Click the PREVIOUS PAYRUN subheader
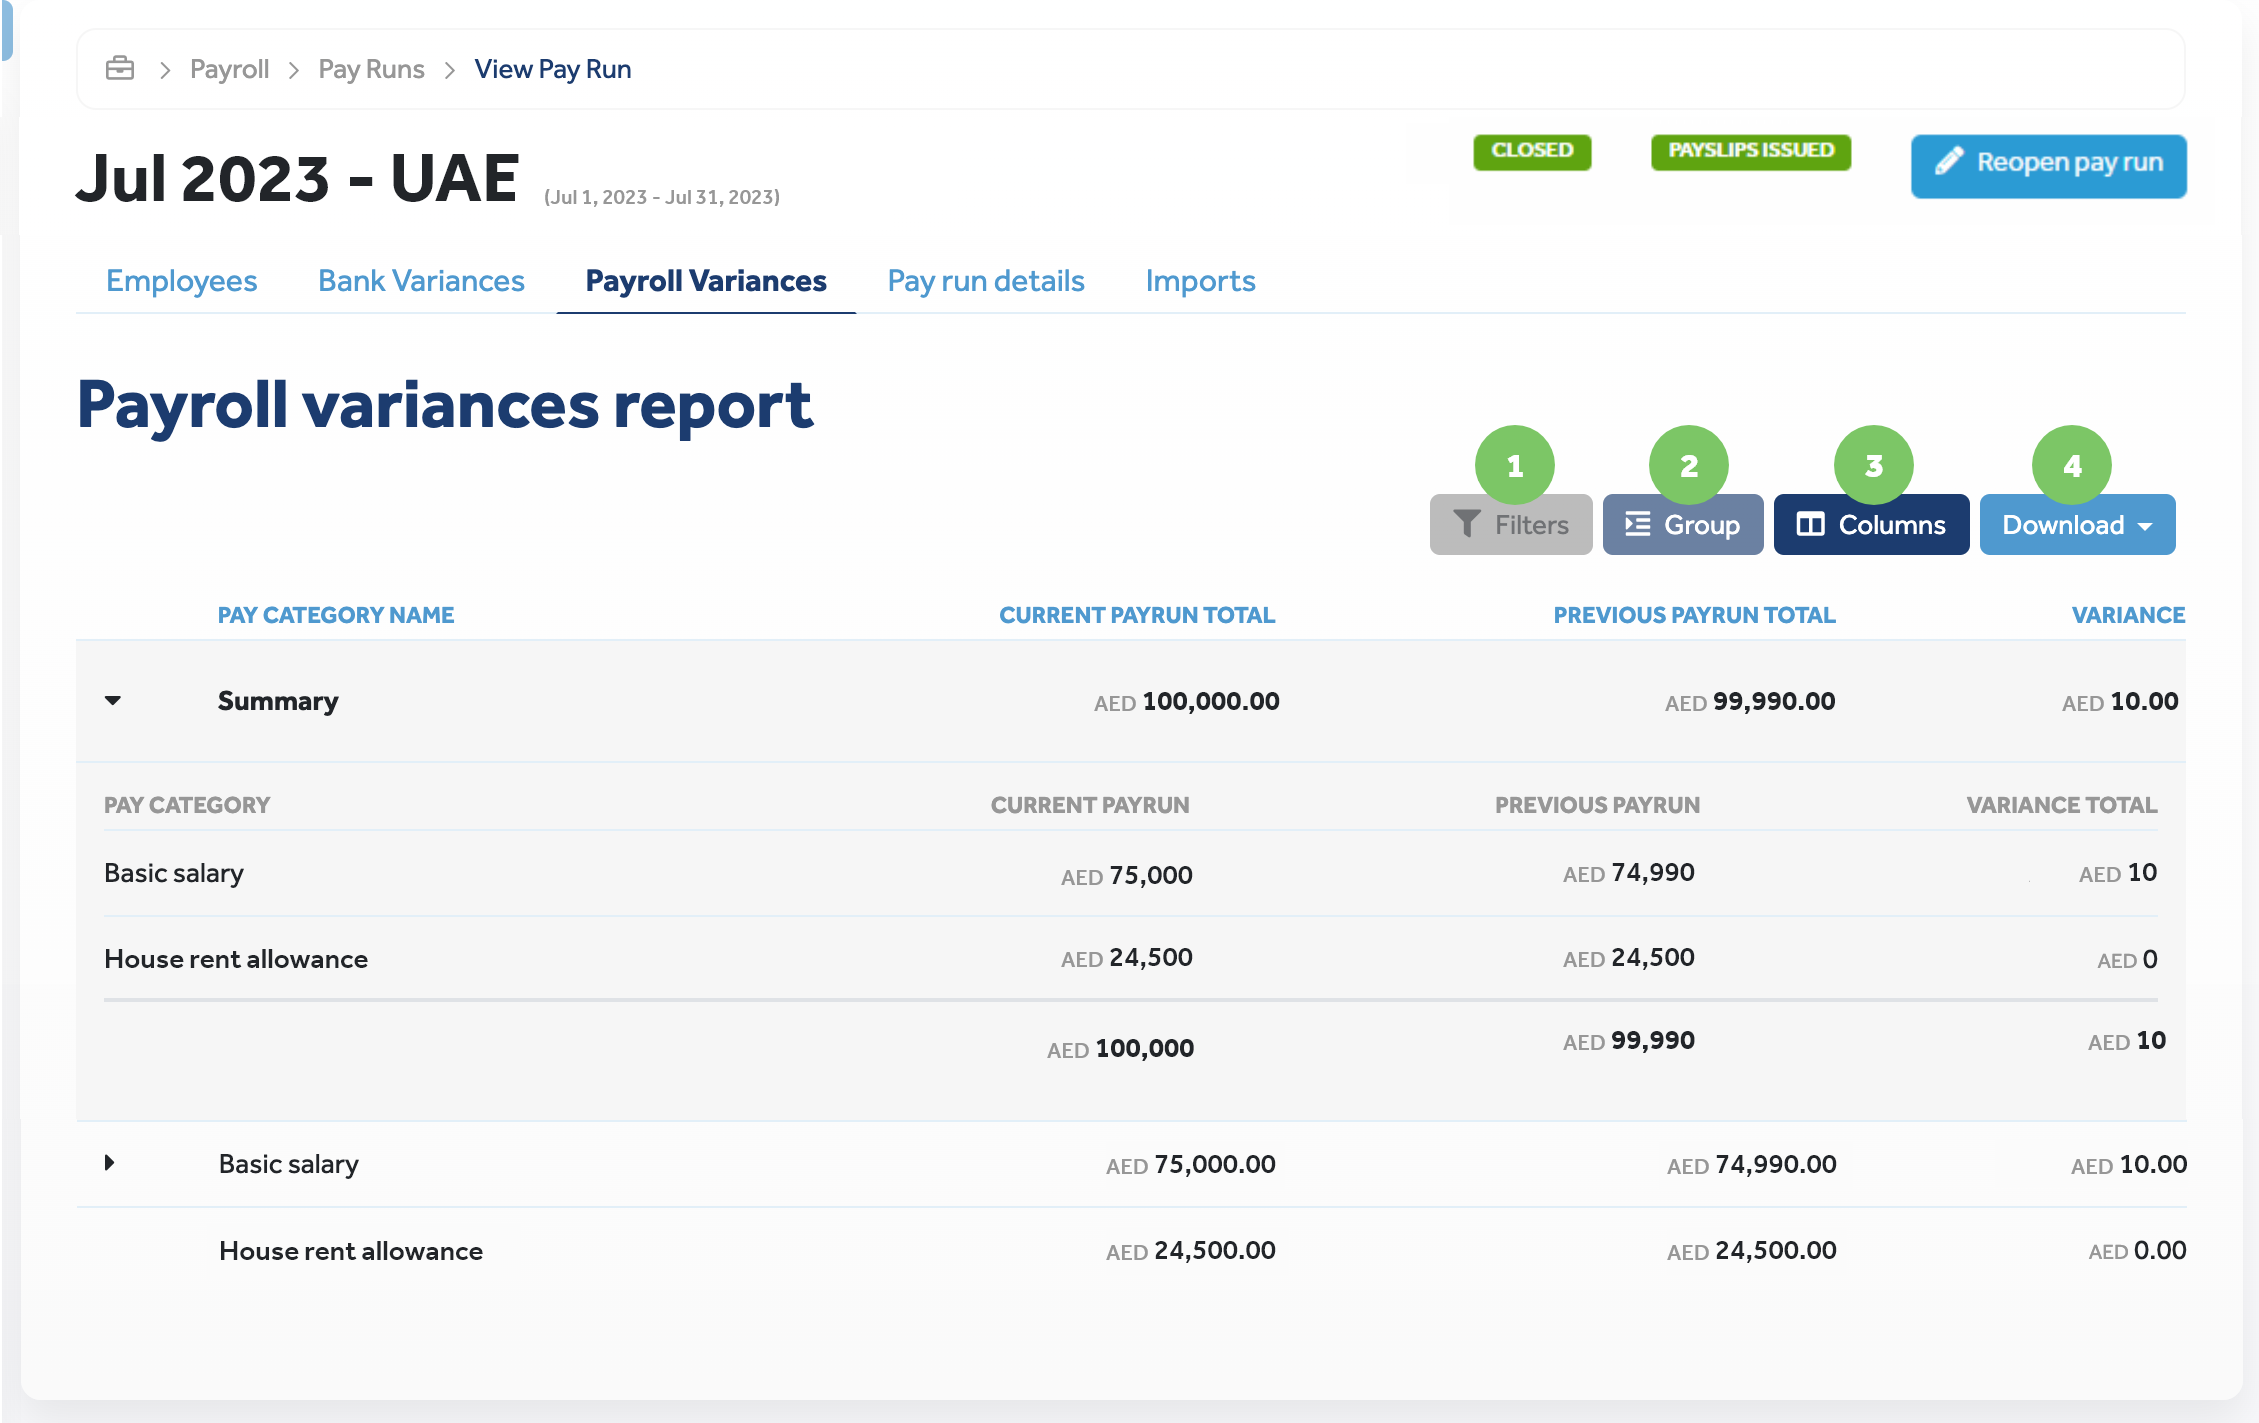Image resolution: width=2259 pixels, height=1423 pixels. pos(1597,805)
